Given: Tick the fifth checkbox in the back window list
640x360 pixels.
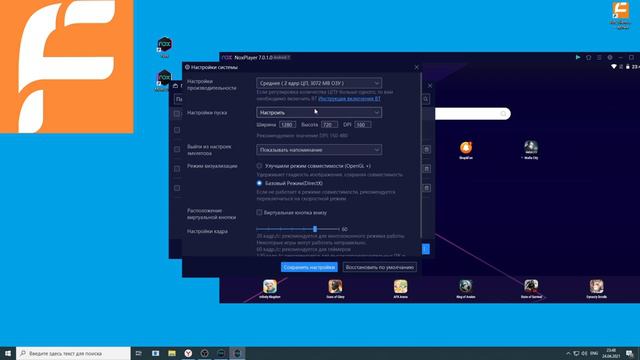Looking at the screenshot, I should pos(177,188).
